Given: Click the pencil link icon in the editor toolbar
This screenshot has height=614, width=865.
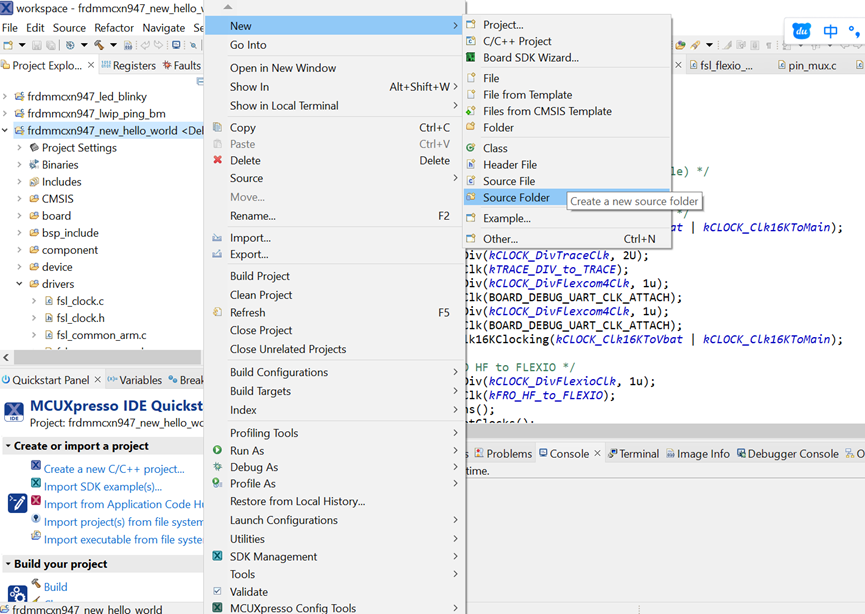Looking at the screenshot, I should 694,45.
